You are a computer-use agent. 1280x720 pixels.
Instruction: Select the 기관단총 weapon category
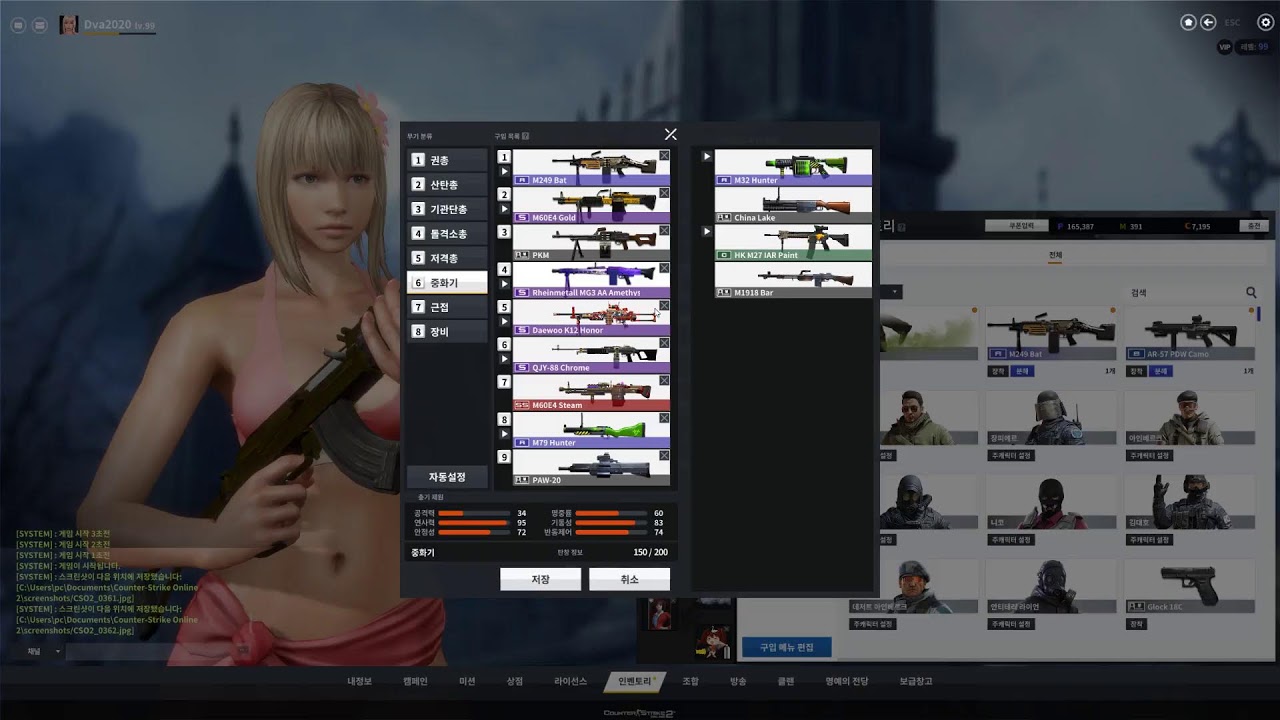point(447,209)
